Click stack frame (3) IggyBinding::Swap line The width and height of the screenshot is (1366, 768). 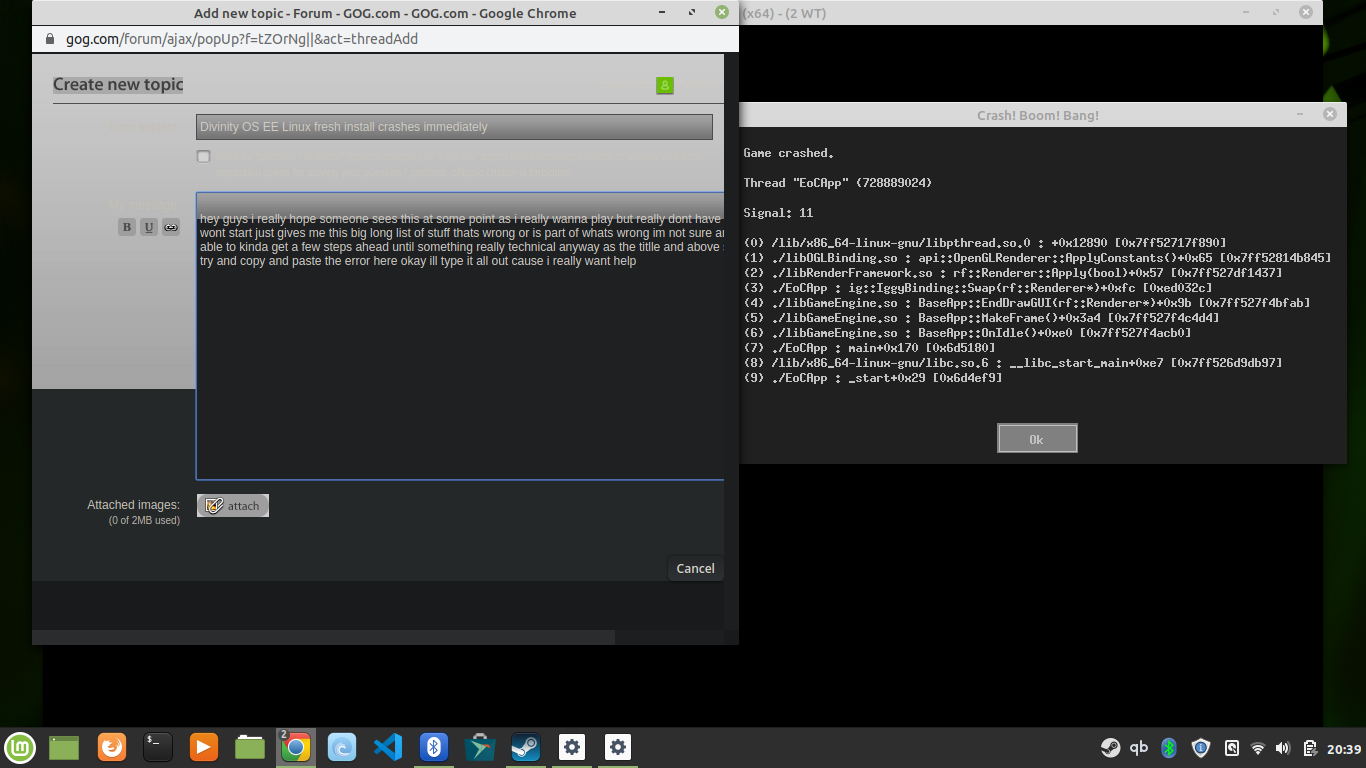coord(978,288)
